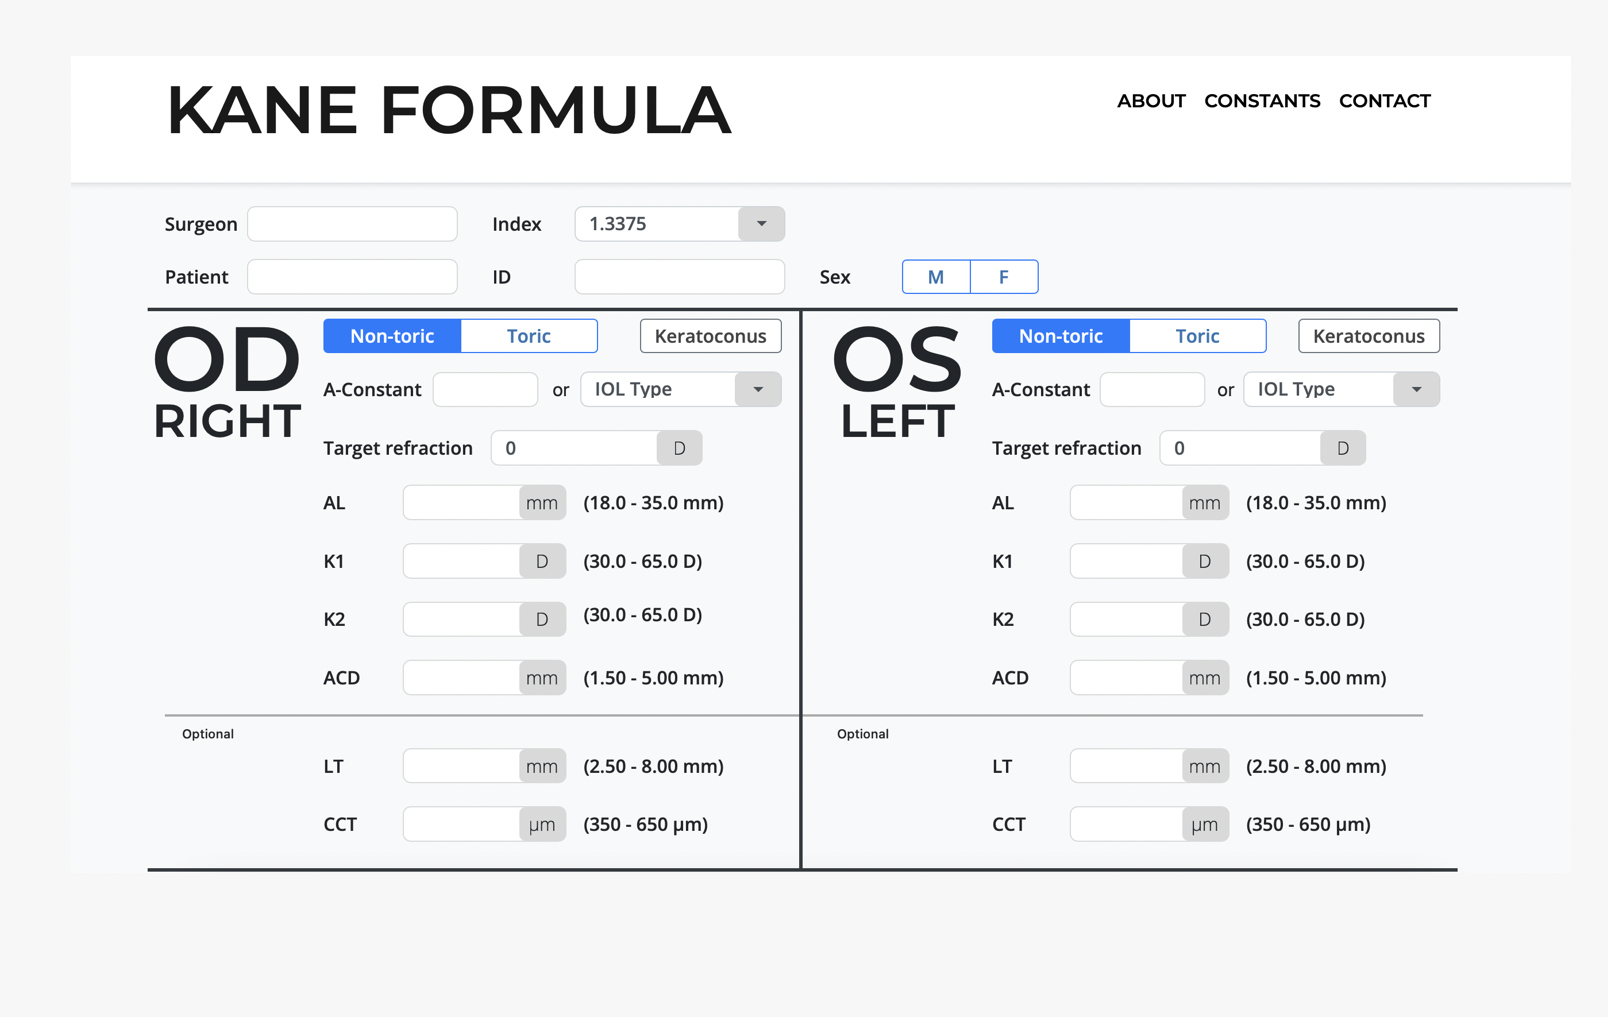Open the CONTACT page link

[1385, 101]
